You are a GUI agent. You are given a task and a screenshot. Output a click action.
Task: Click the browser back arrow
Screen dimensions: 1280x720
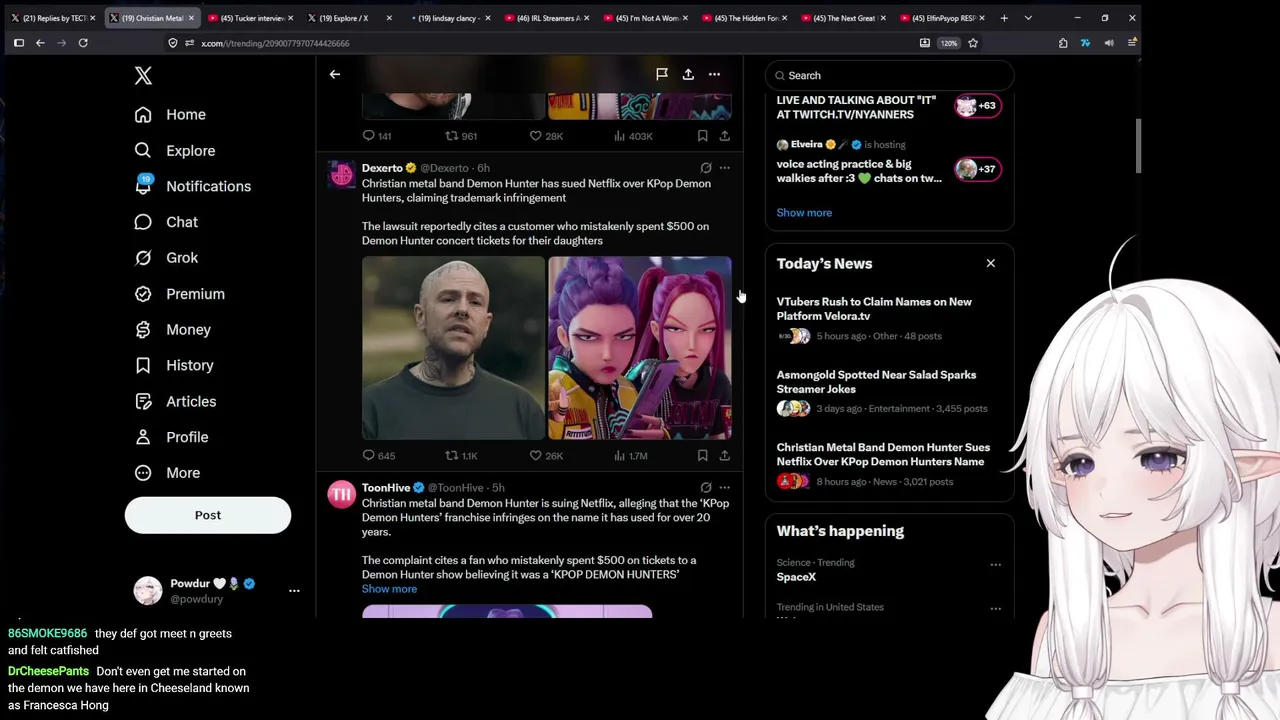pos(40,43)
